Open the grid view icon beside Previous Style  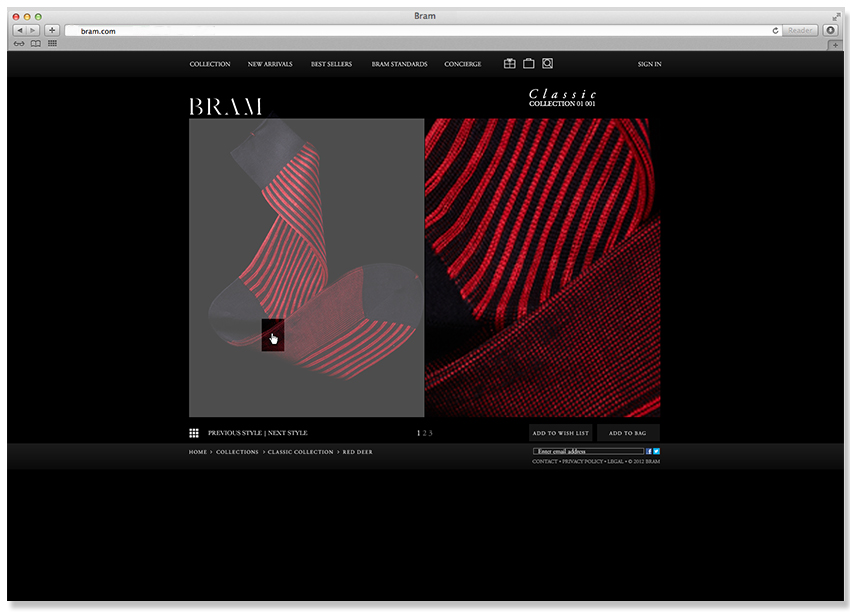[194, 433]
